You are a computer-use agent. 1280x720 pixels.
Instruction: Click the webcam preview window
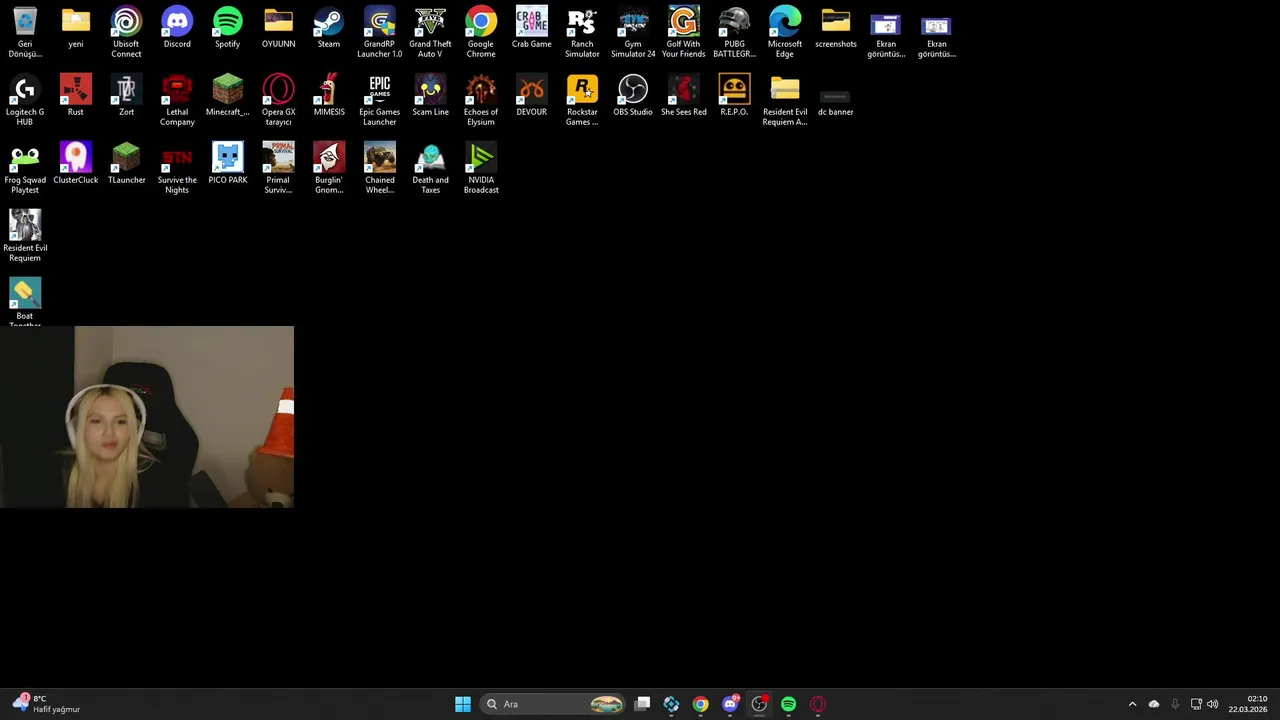147,417
